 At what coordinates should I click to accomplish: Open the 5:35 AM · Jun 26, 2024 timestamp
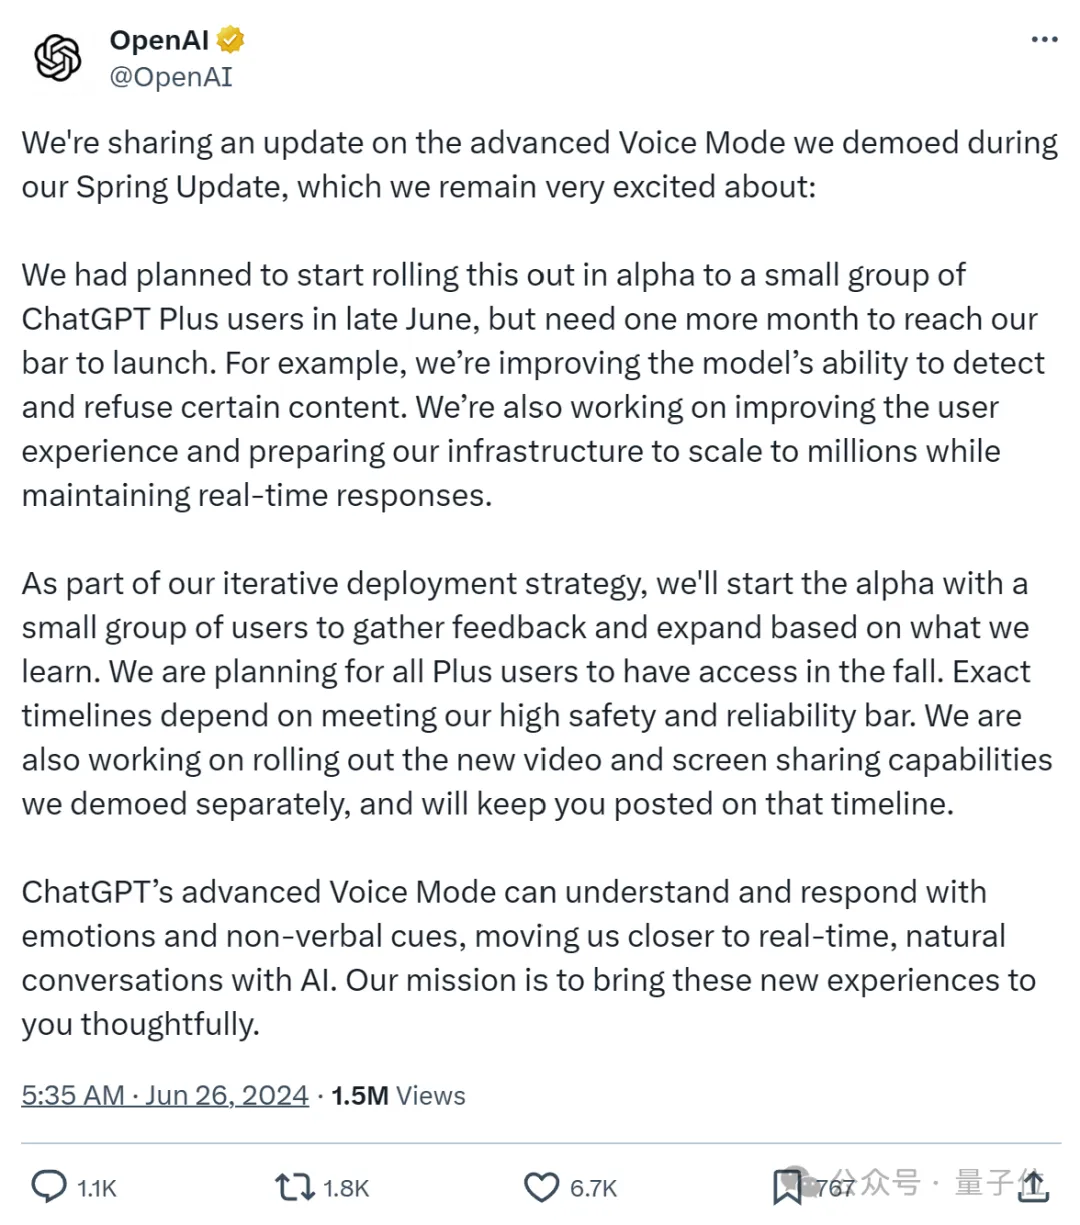165,1095
